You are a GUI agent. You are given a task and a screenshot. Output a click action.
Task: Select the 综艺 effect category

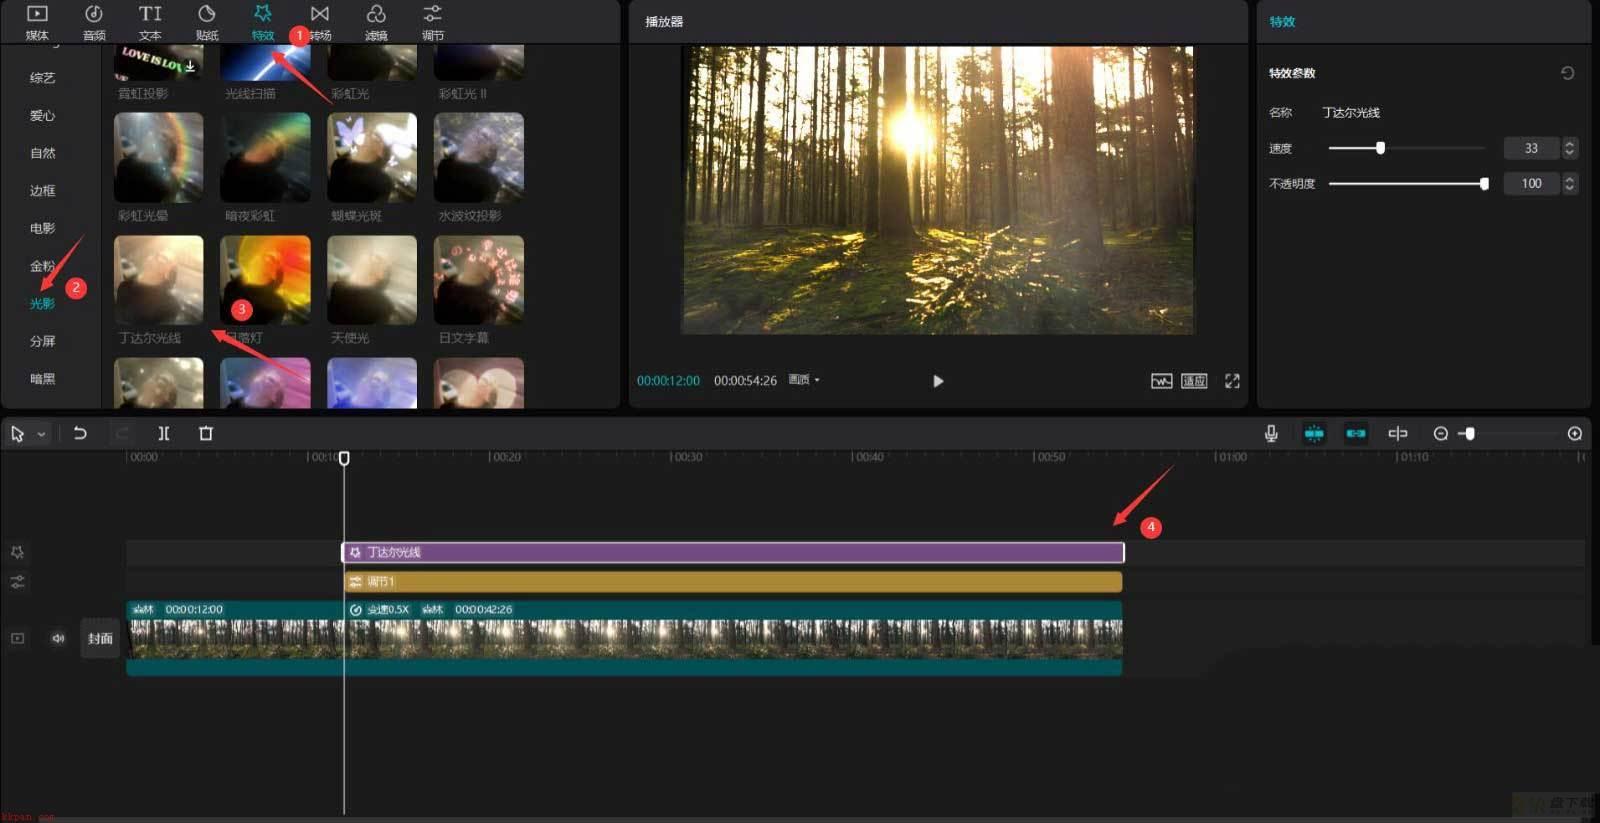(x=42, y=78)
